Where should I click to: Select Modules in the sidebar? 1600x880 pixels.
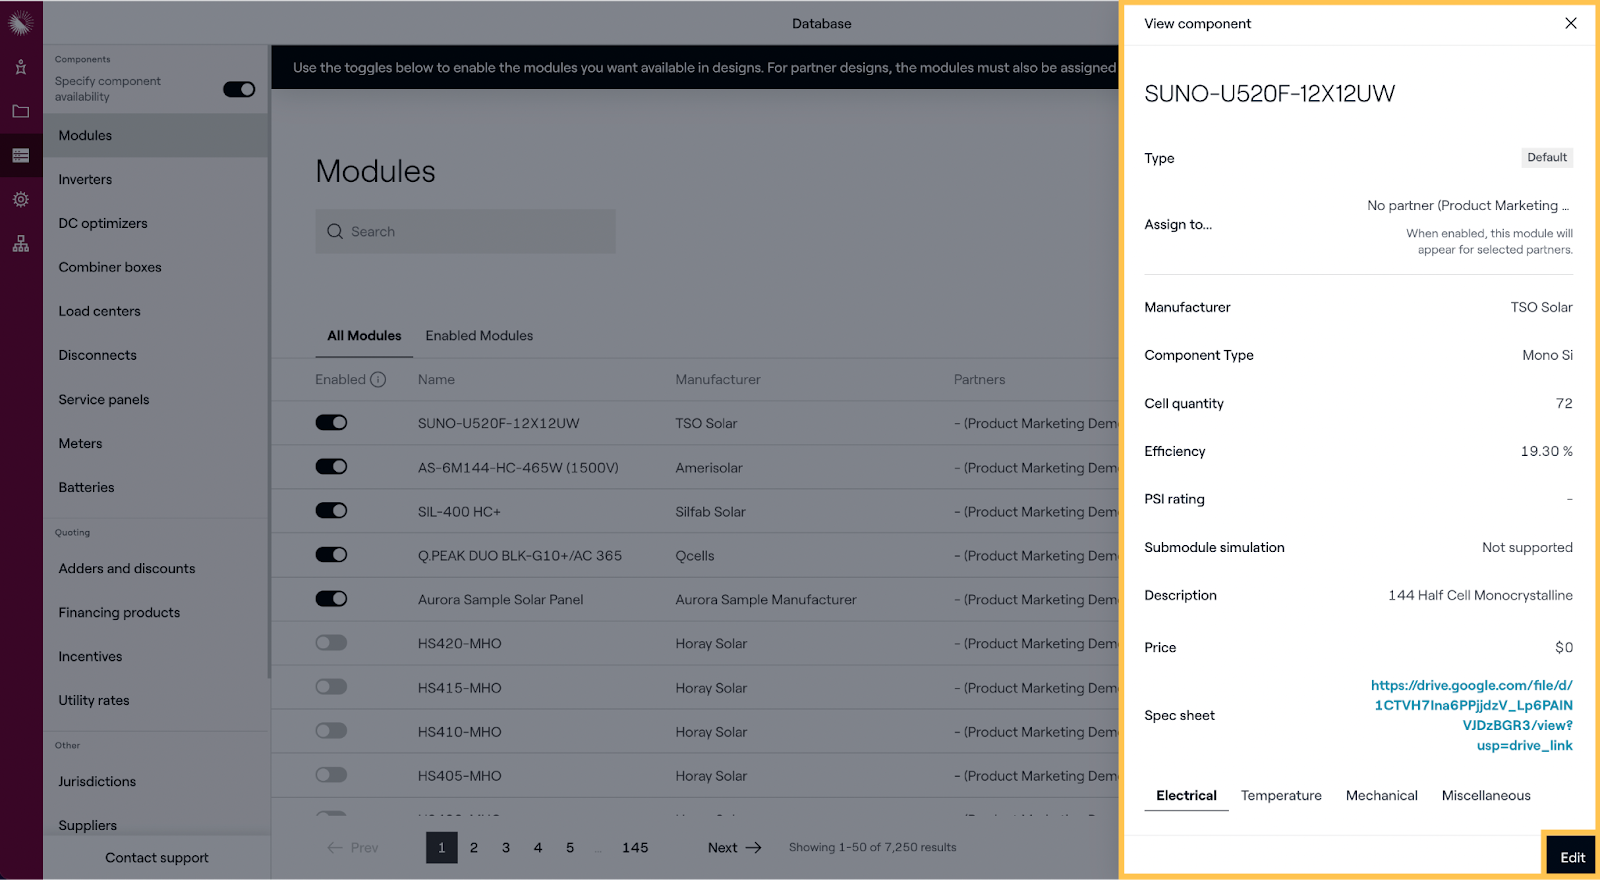point(156,135)
